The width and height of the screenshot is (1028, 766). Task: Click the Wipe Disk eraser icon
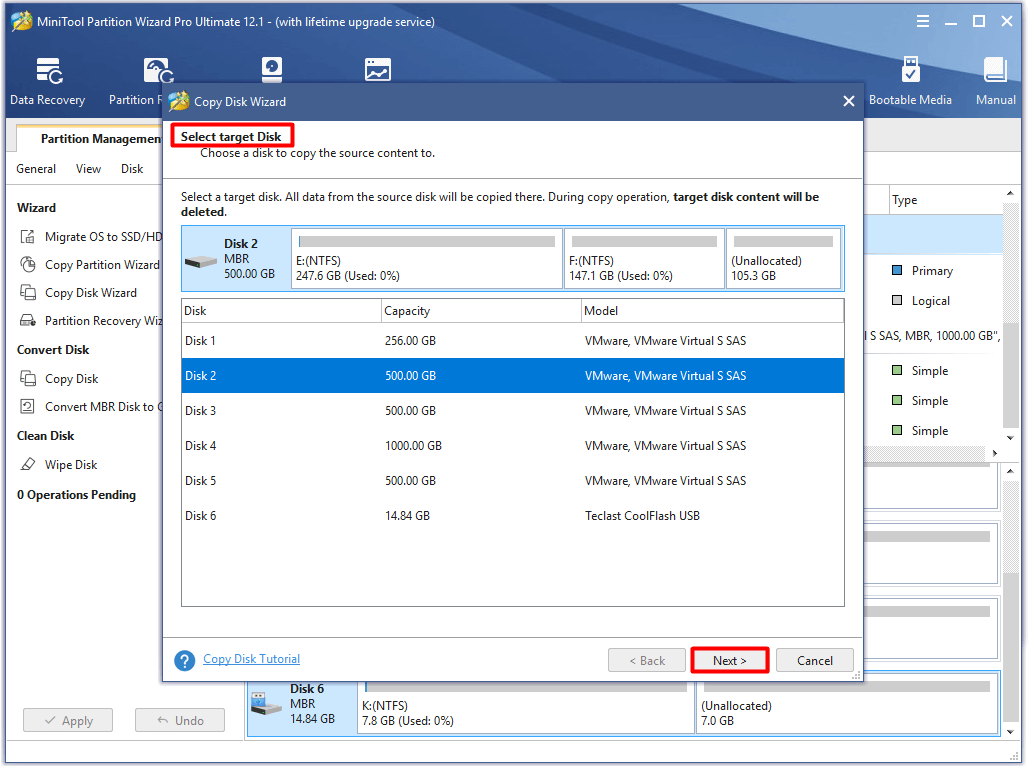[28, 464]
